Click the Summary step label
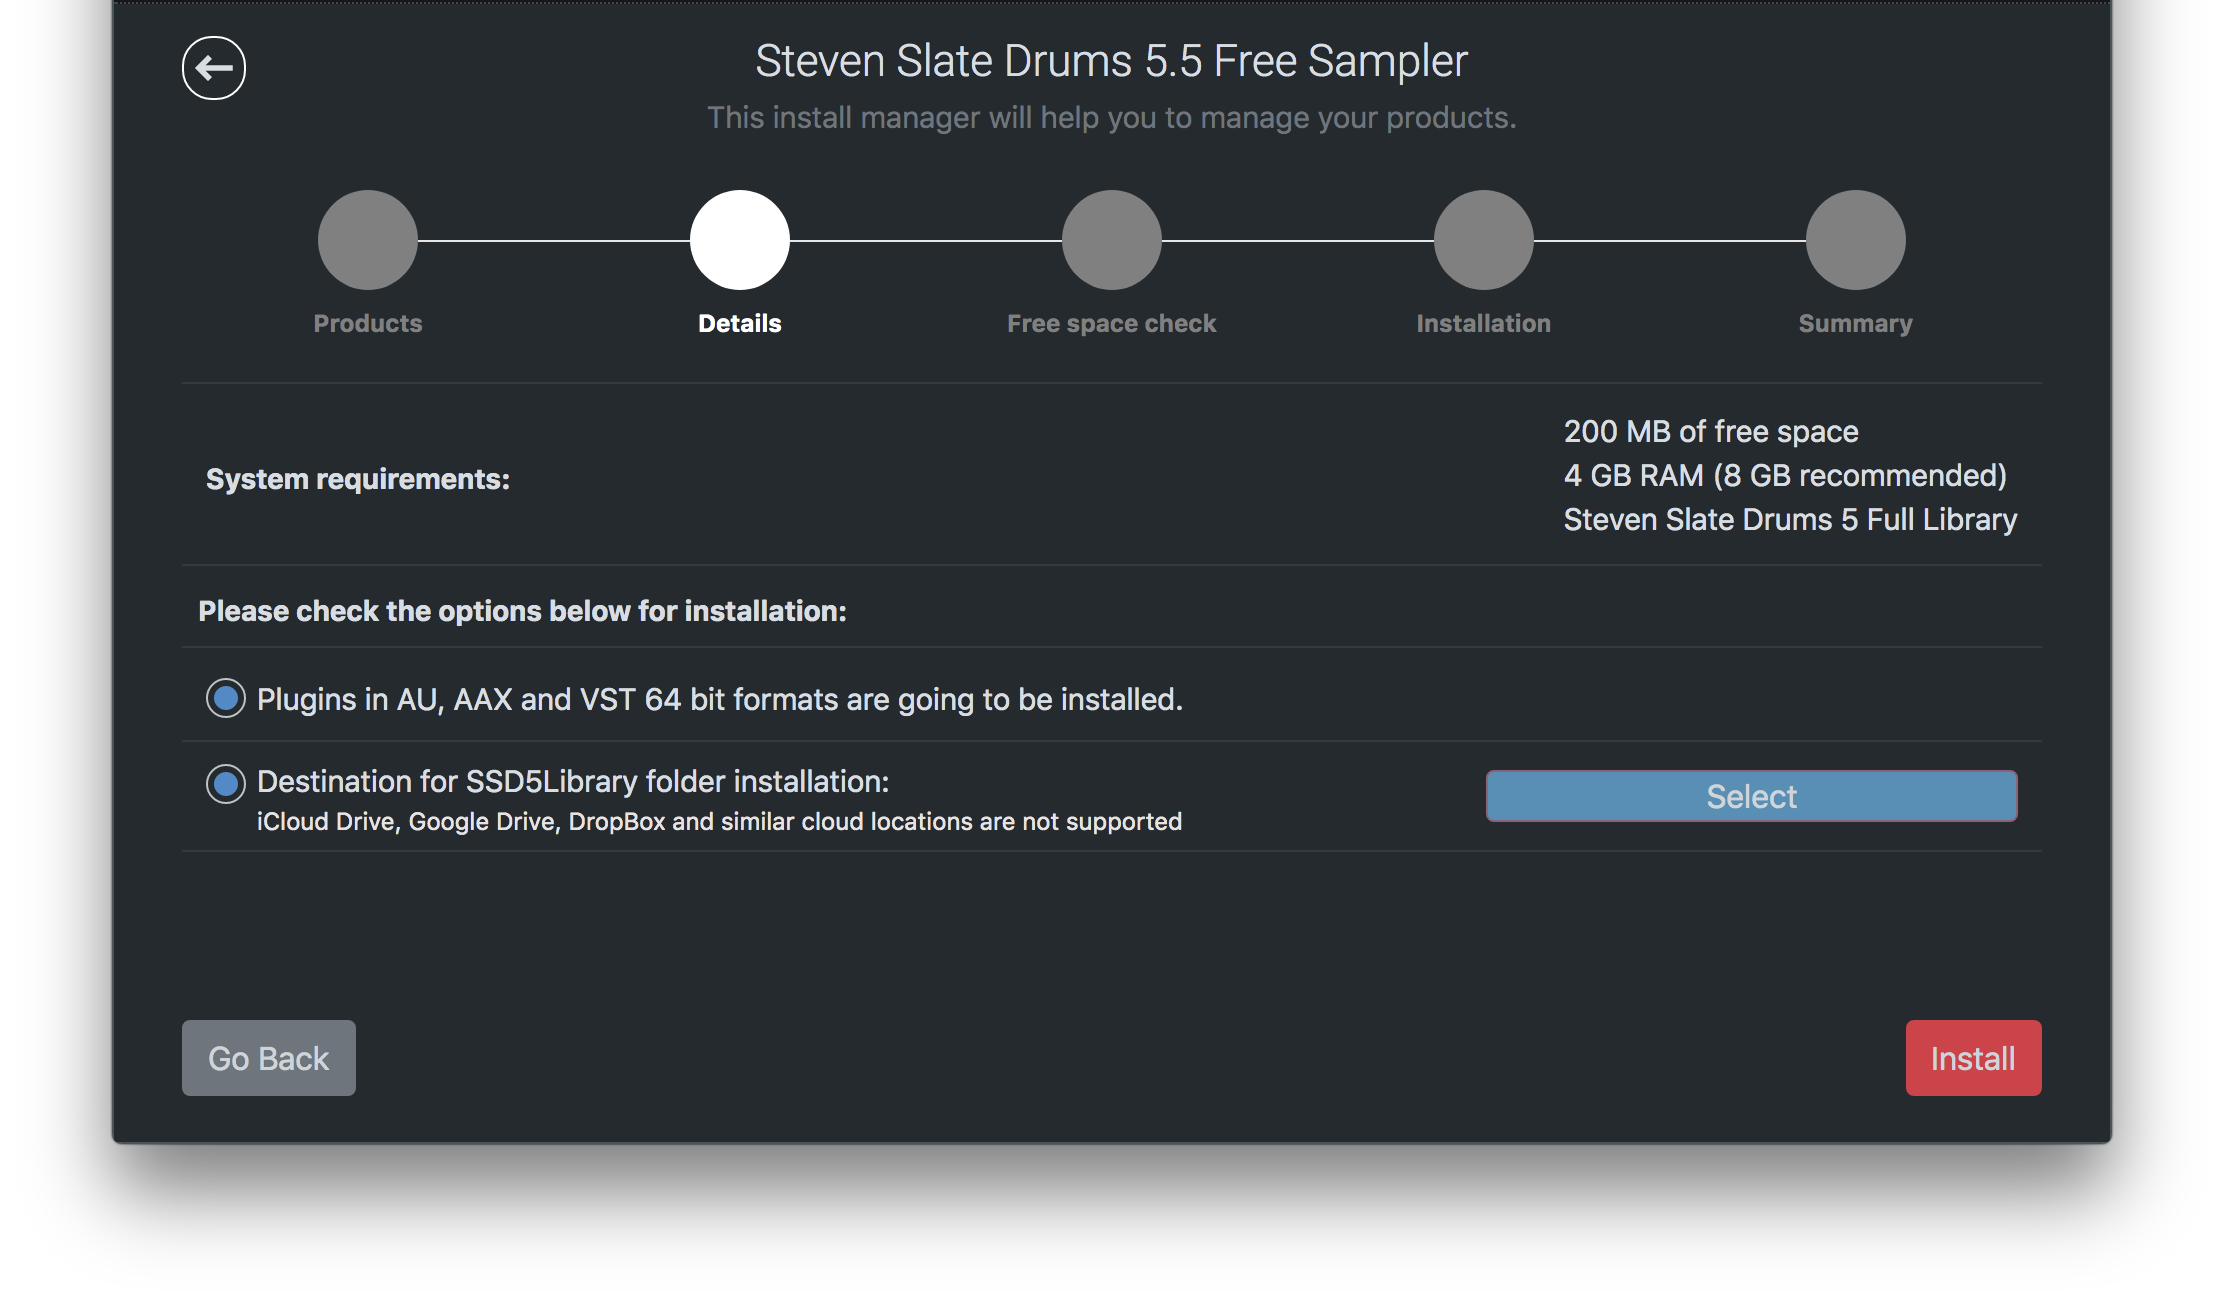Screen dimensions: 2224x1304 [1856, 323]
